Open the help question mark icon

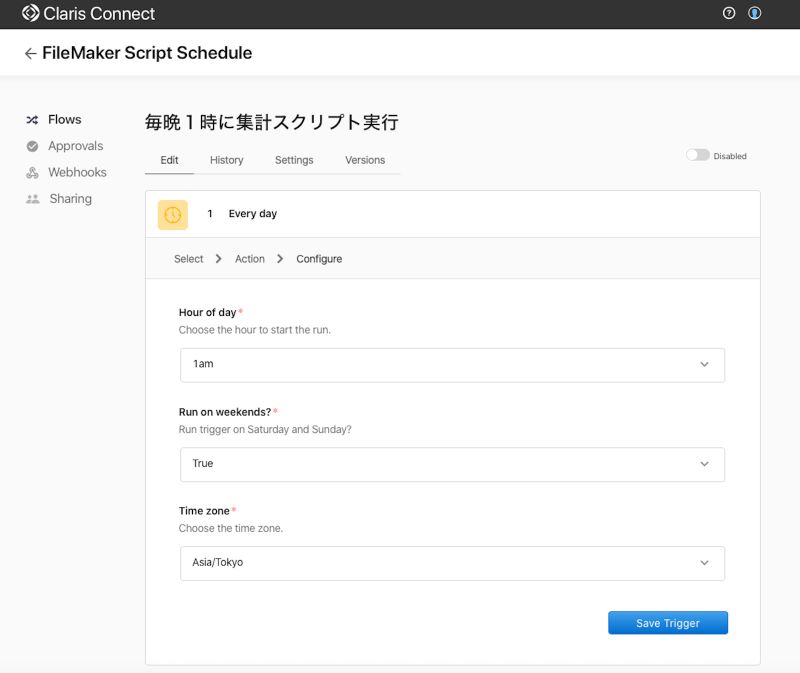[x=729, y=13]
